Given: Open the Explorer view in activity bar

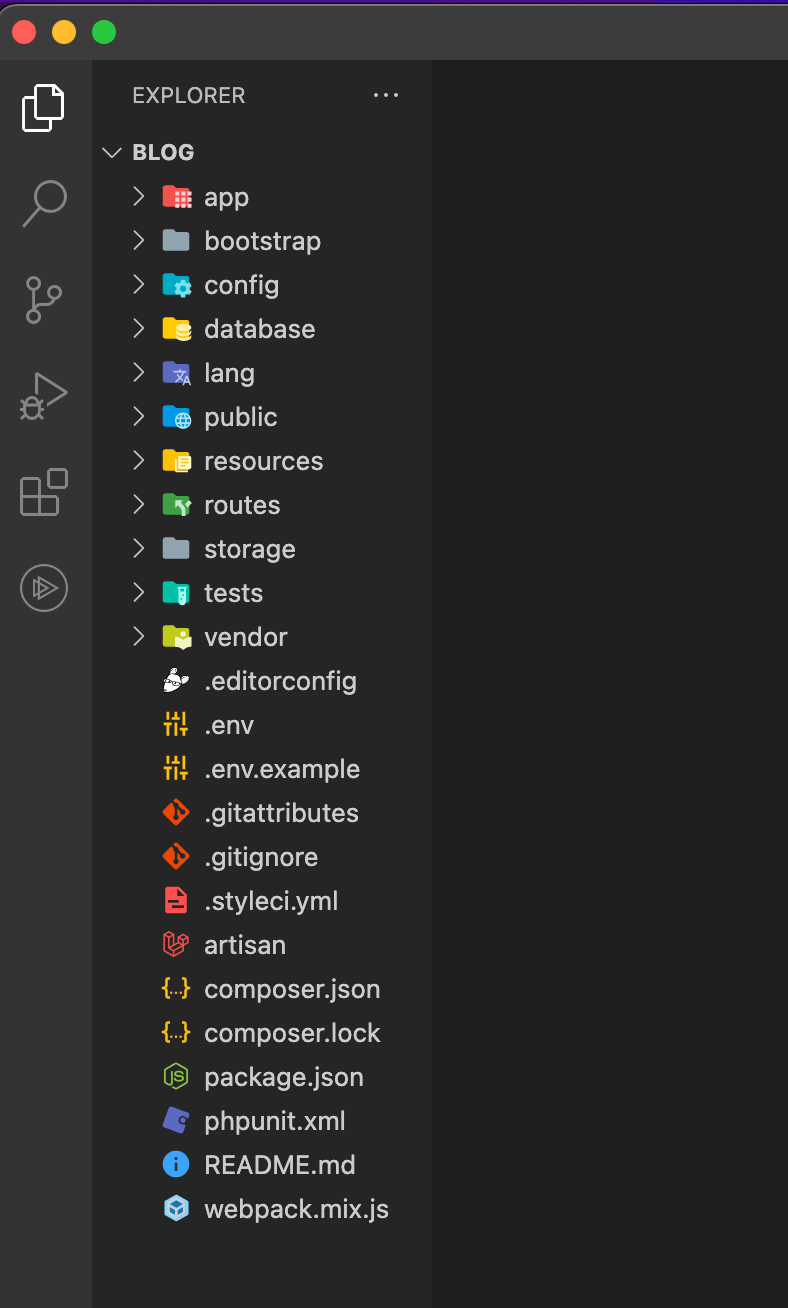Looking at the screenshot, I should 44,108.
